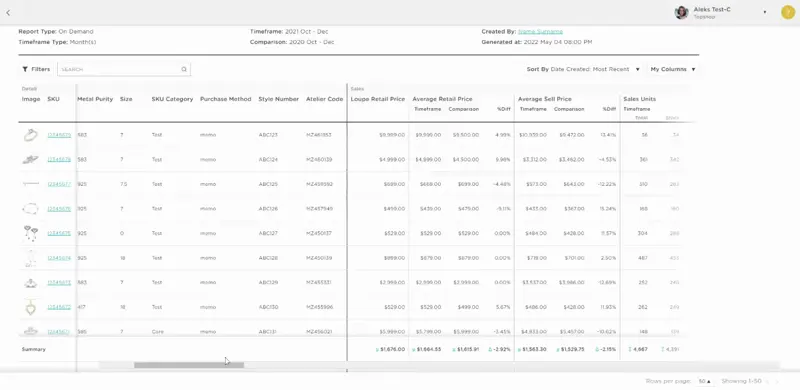
Task: Click the Summary row label
Action: click(x=34, y=349)
